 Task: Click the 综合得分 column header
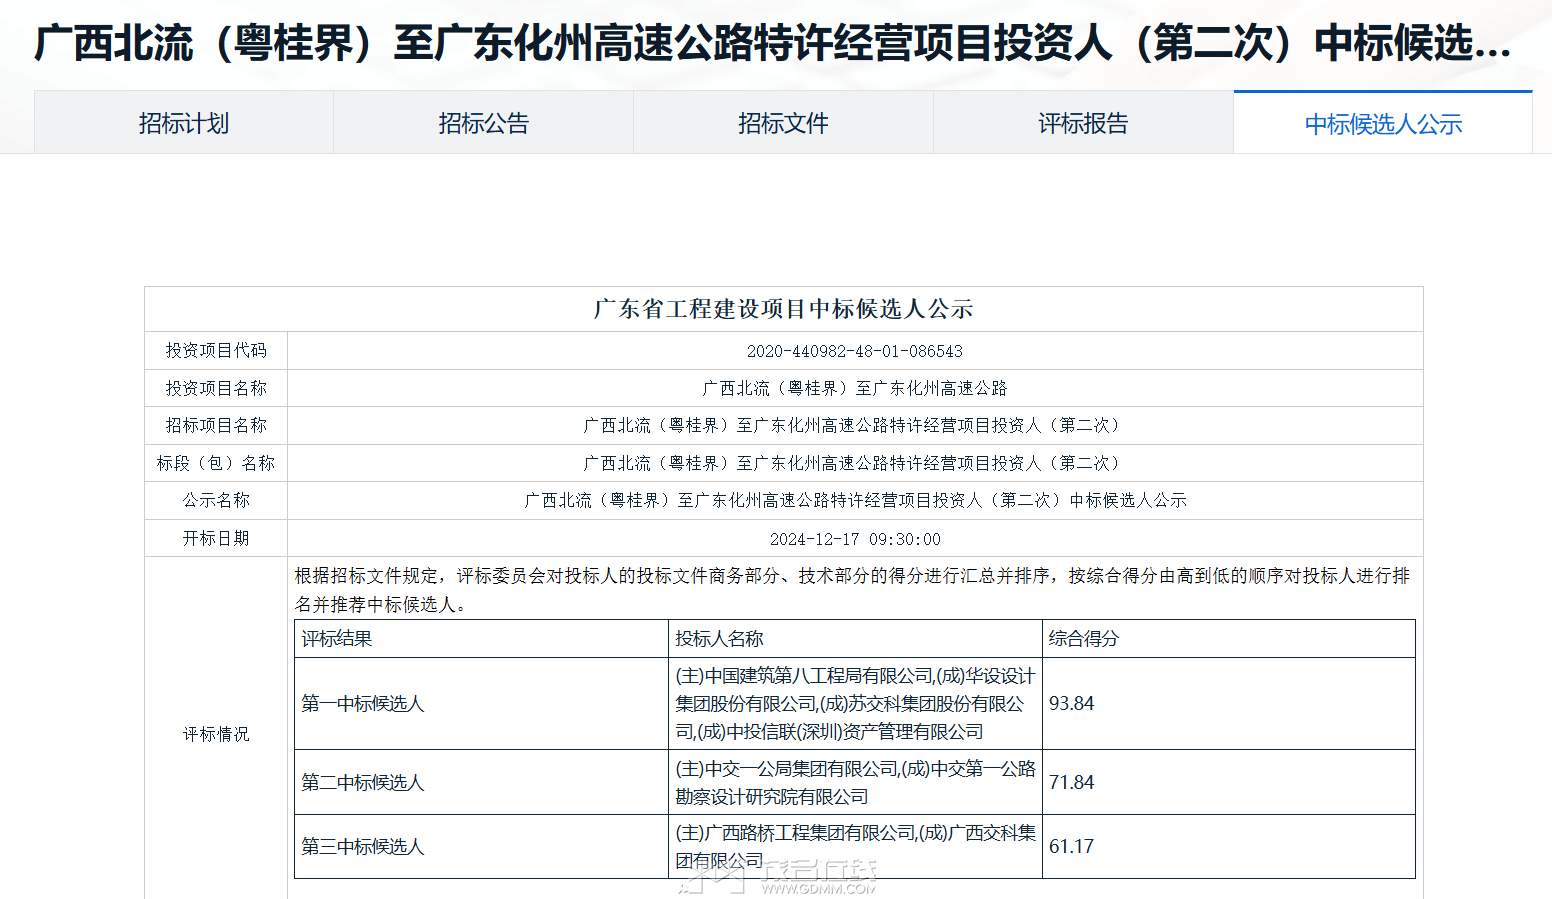(x=1084, y=639)
